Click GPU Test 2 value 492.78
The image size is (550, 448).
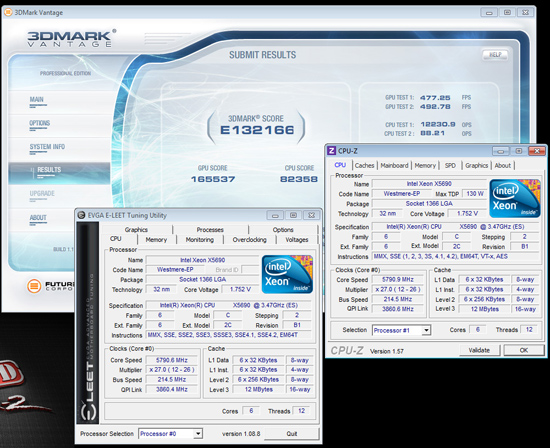pos(435,107)
